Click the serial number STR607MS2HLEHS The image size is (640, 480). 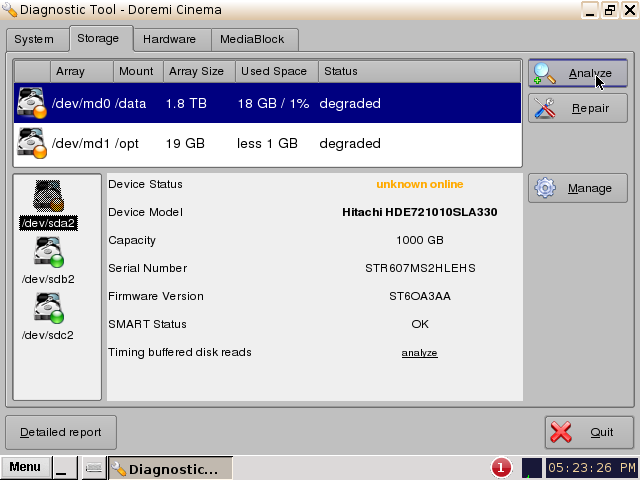(420, 268)
